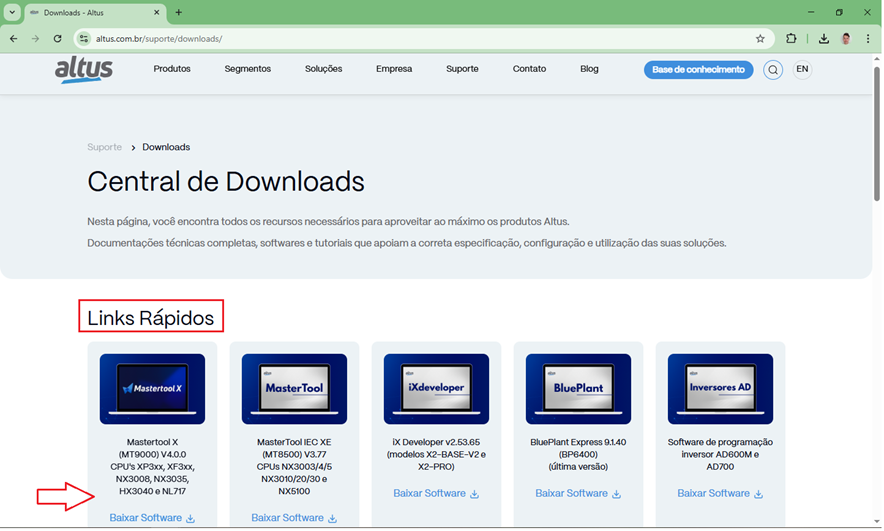Click the address bar URL field
The height and width of the screenshot is (531, 884).
[400, 39]
